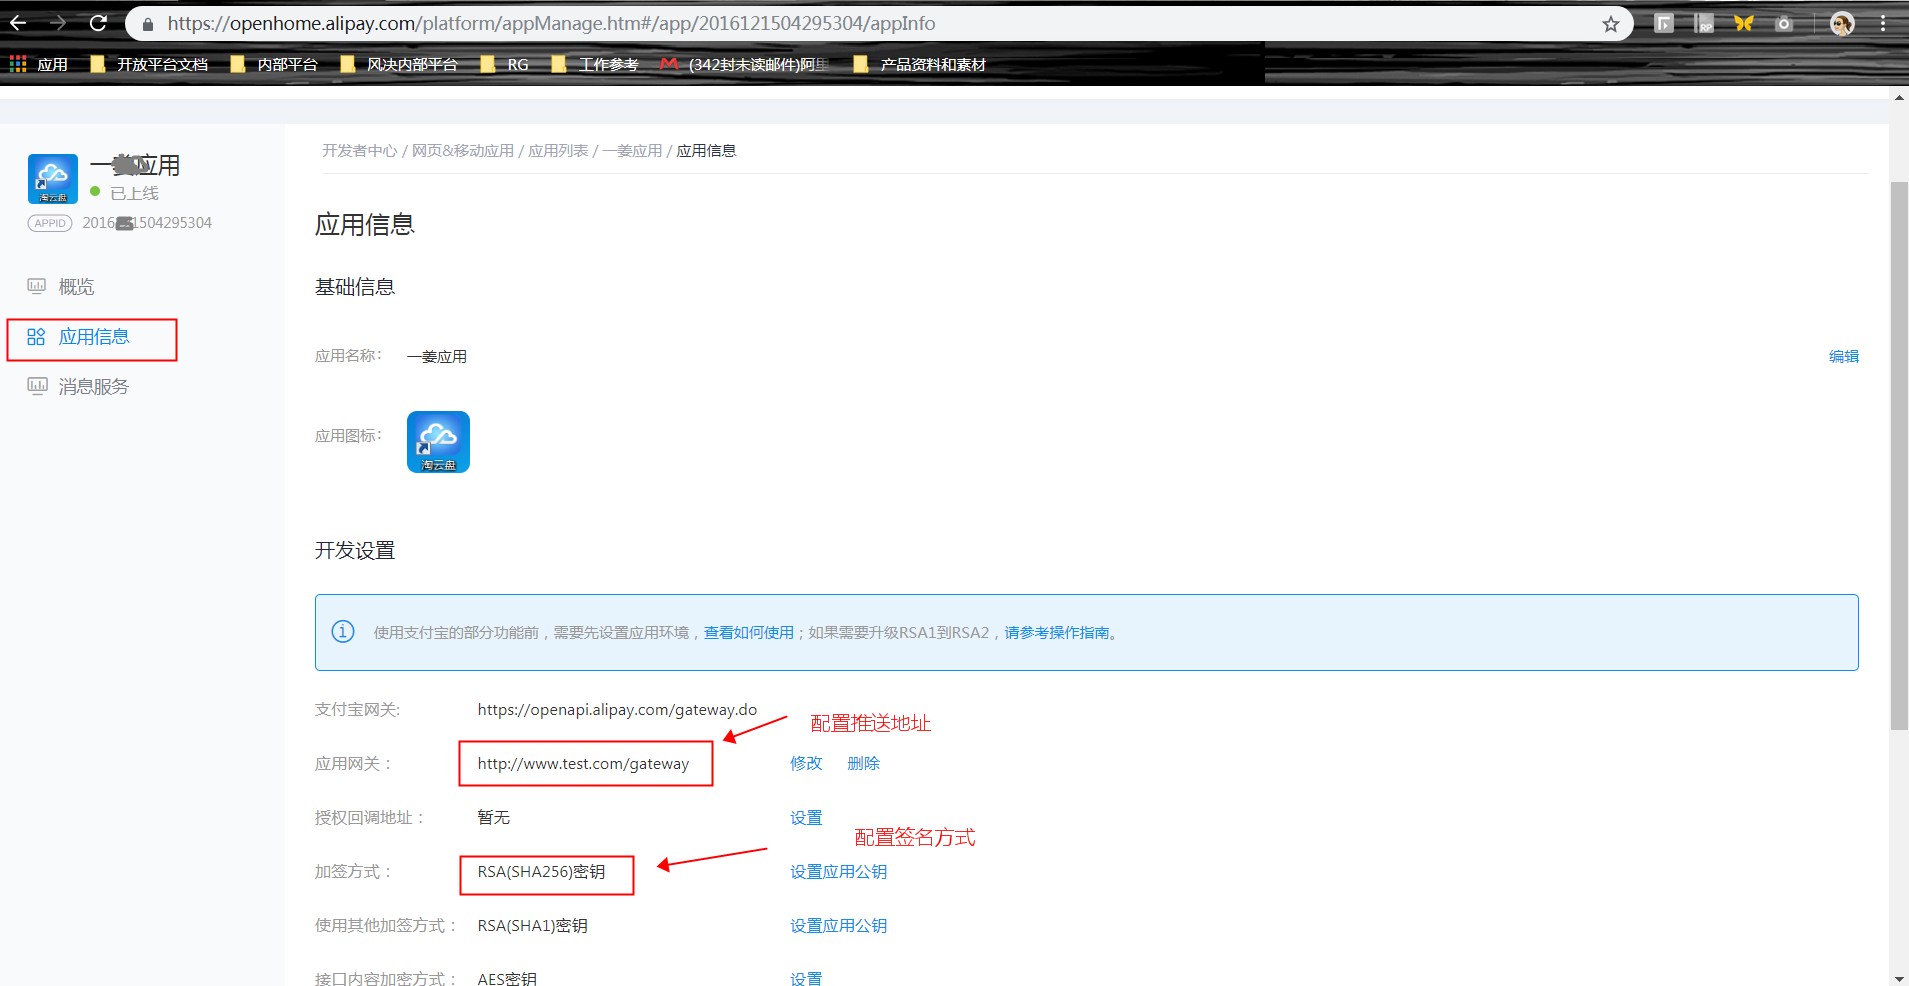Click 设置应用公钥 for the RSA(SHA1) key

[838, 926]
